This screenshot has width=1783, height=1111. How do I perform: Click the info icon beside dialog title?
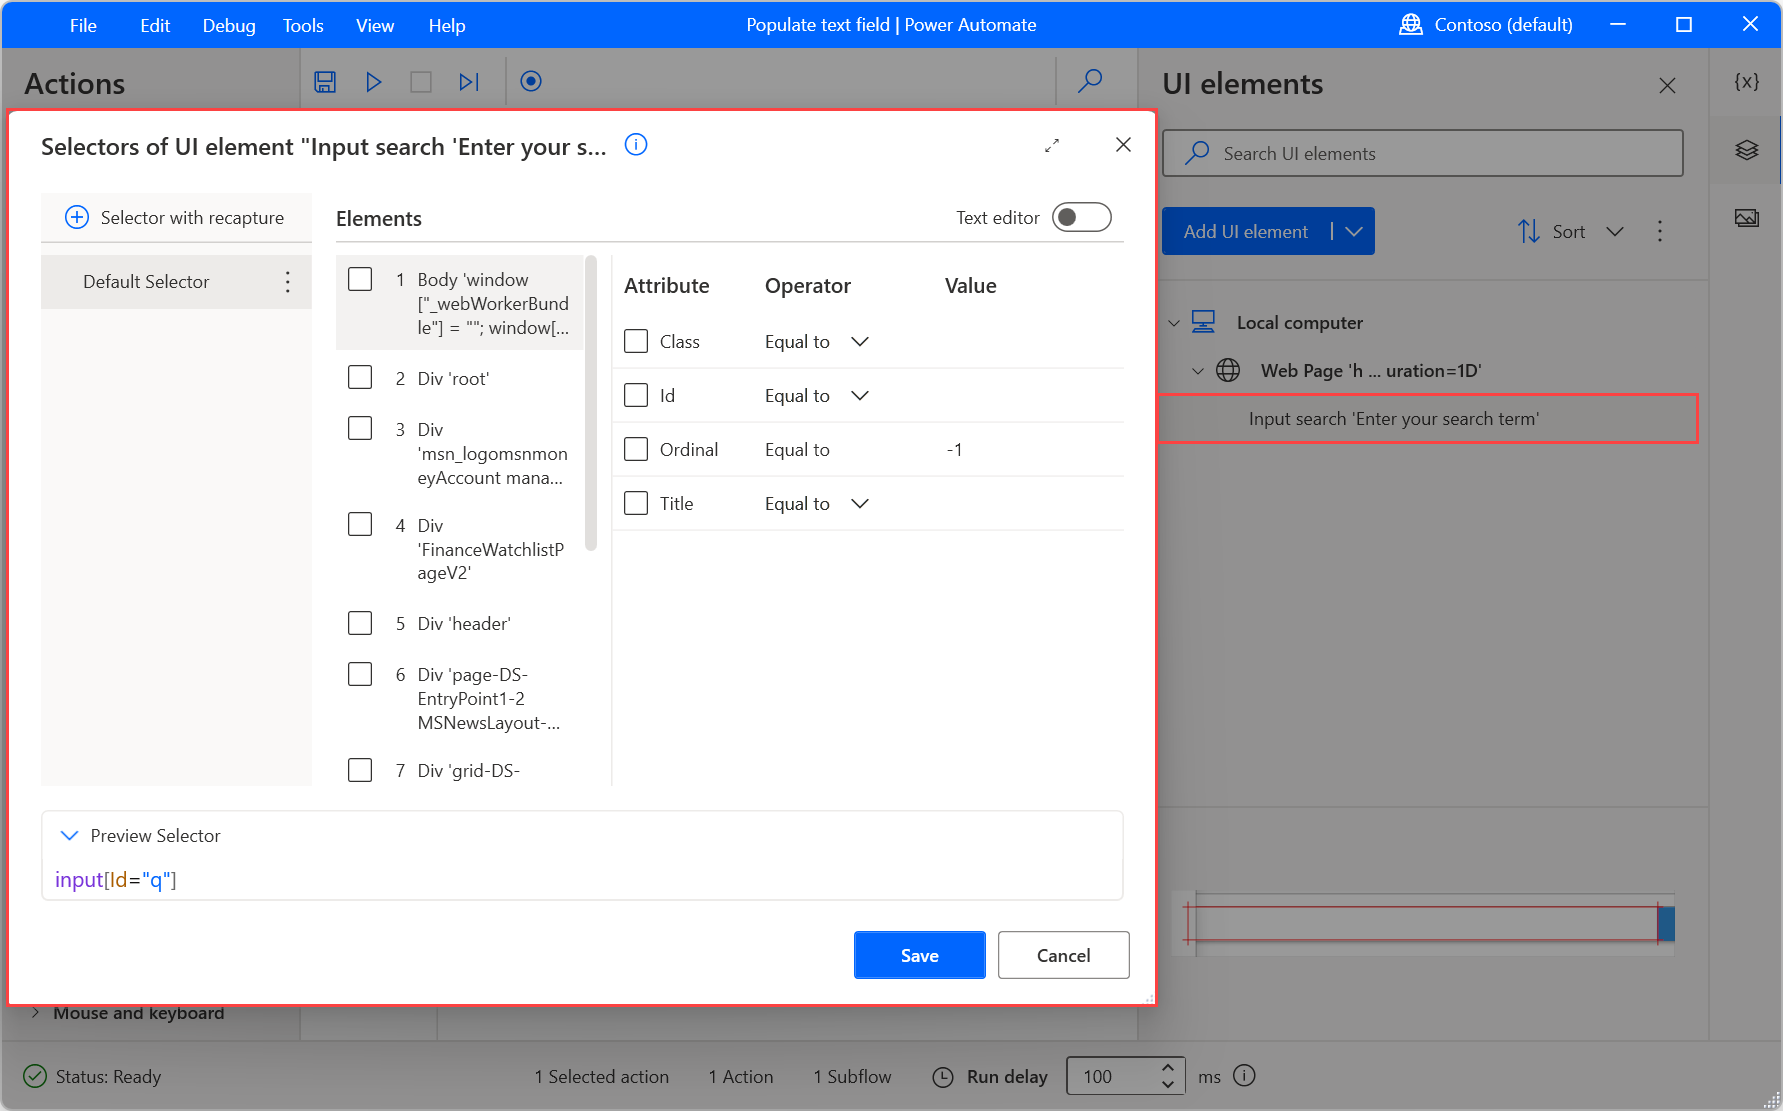636,145
